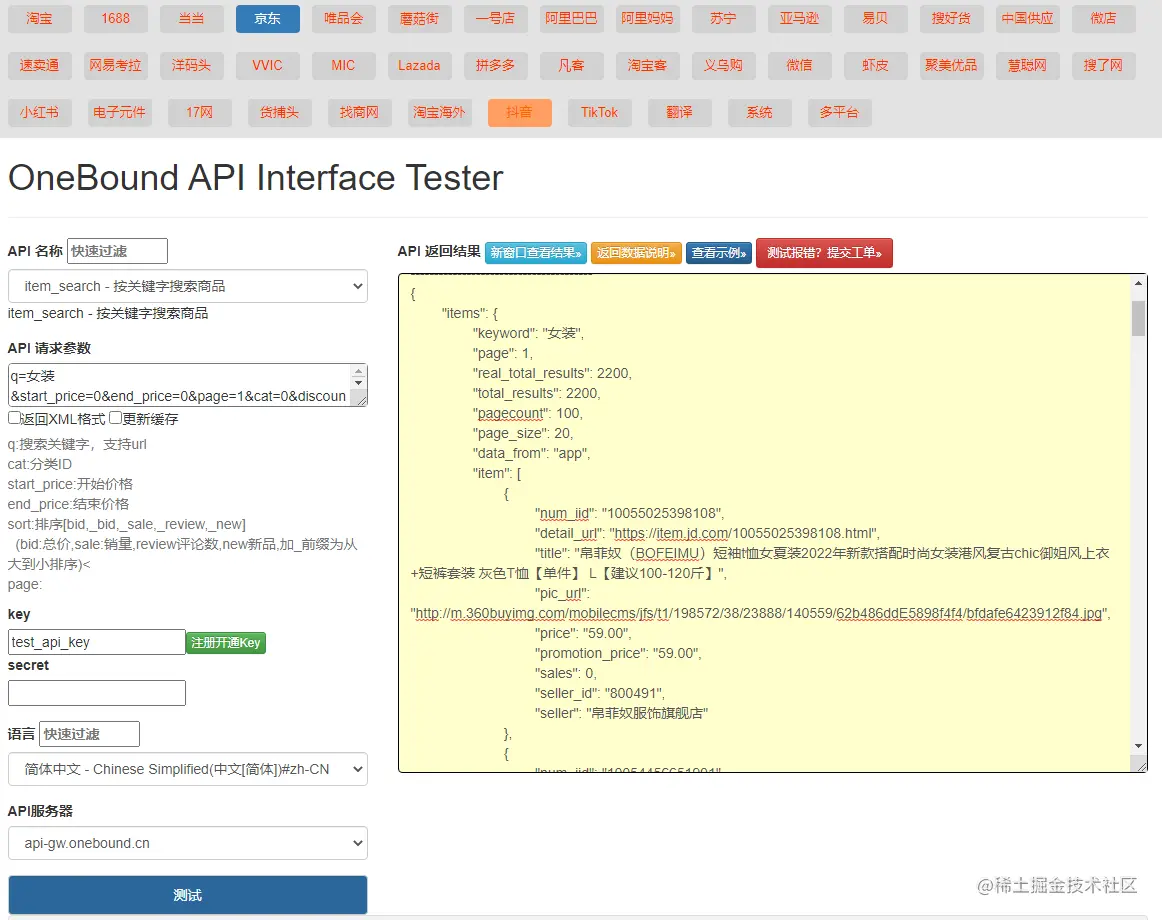Click the request parameters scroll-up arrow
1162x920 pixels.
click(x=359, y=371)
